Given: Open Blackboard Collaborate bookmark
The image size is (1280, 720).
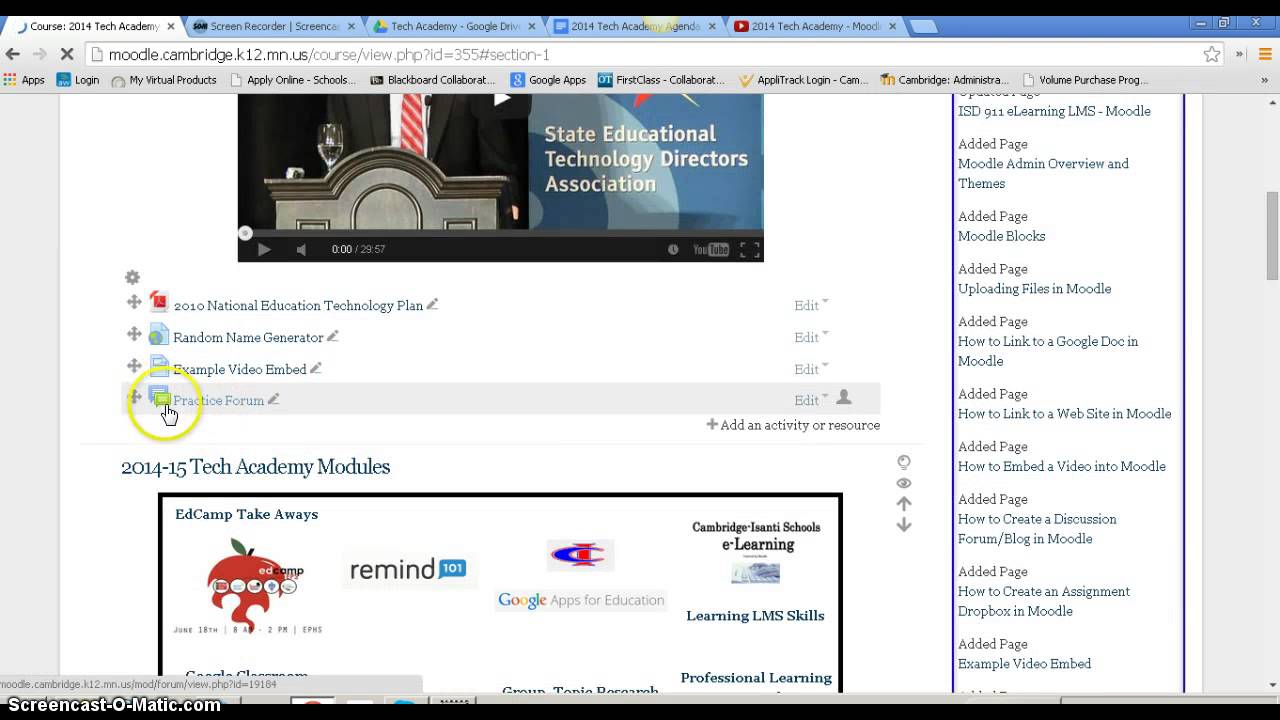Looking at the screenshot, I should pos(432,80).
